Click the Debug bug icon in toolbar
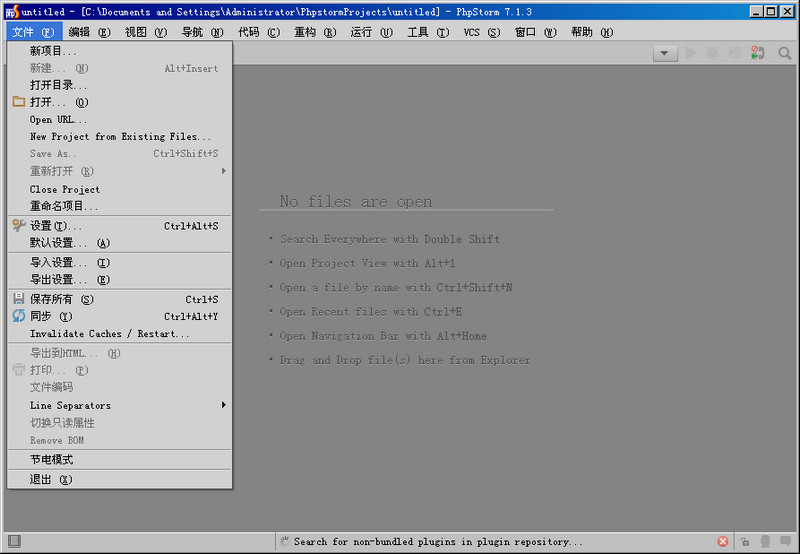Screen dimensions: 800x554 (713, 53)
